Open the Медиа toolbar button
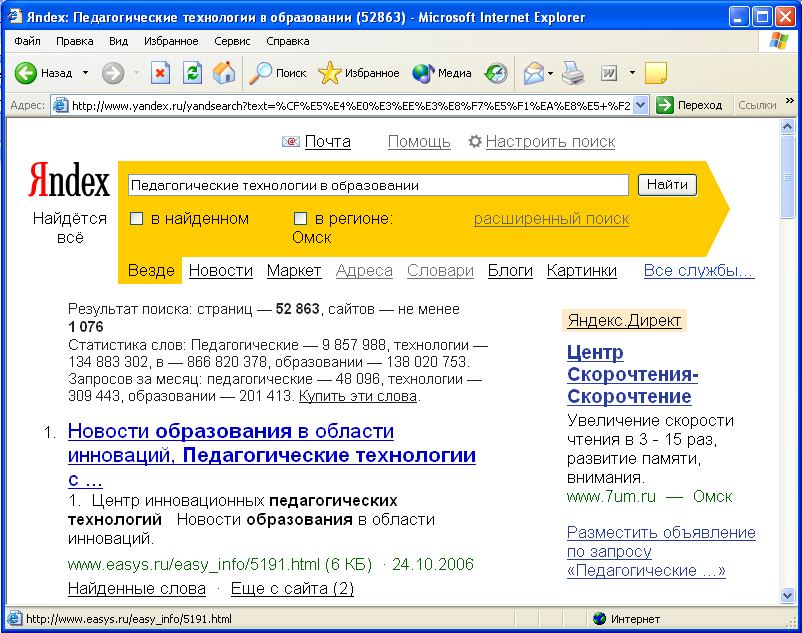Screen dimensions: 802x633 [x=442, y=73]
